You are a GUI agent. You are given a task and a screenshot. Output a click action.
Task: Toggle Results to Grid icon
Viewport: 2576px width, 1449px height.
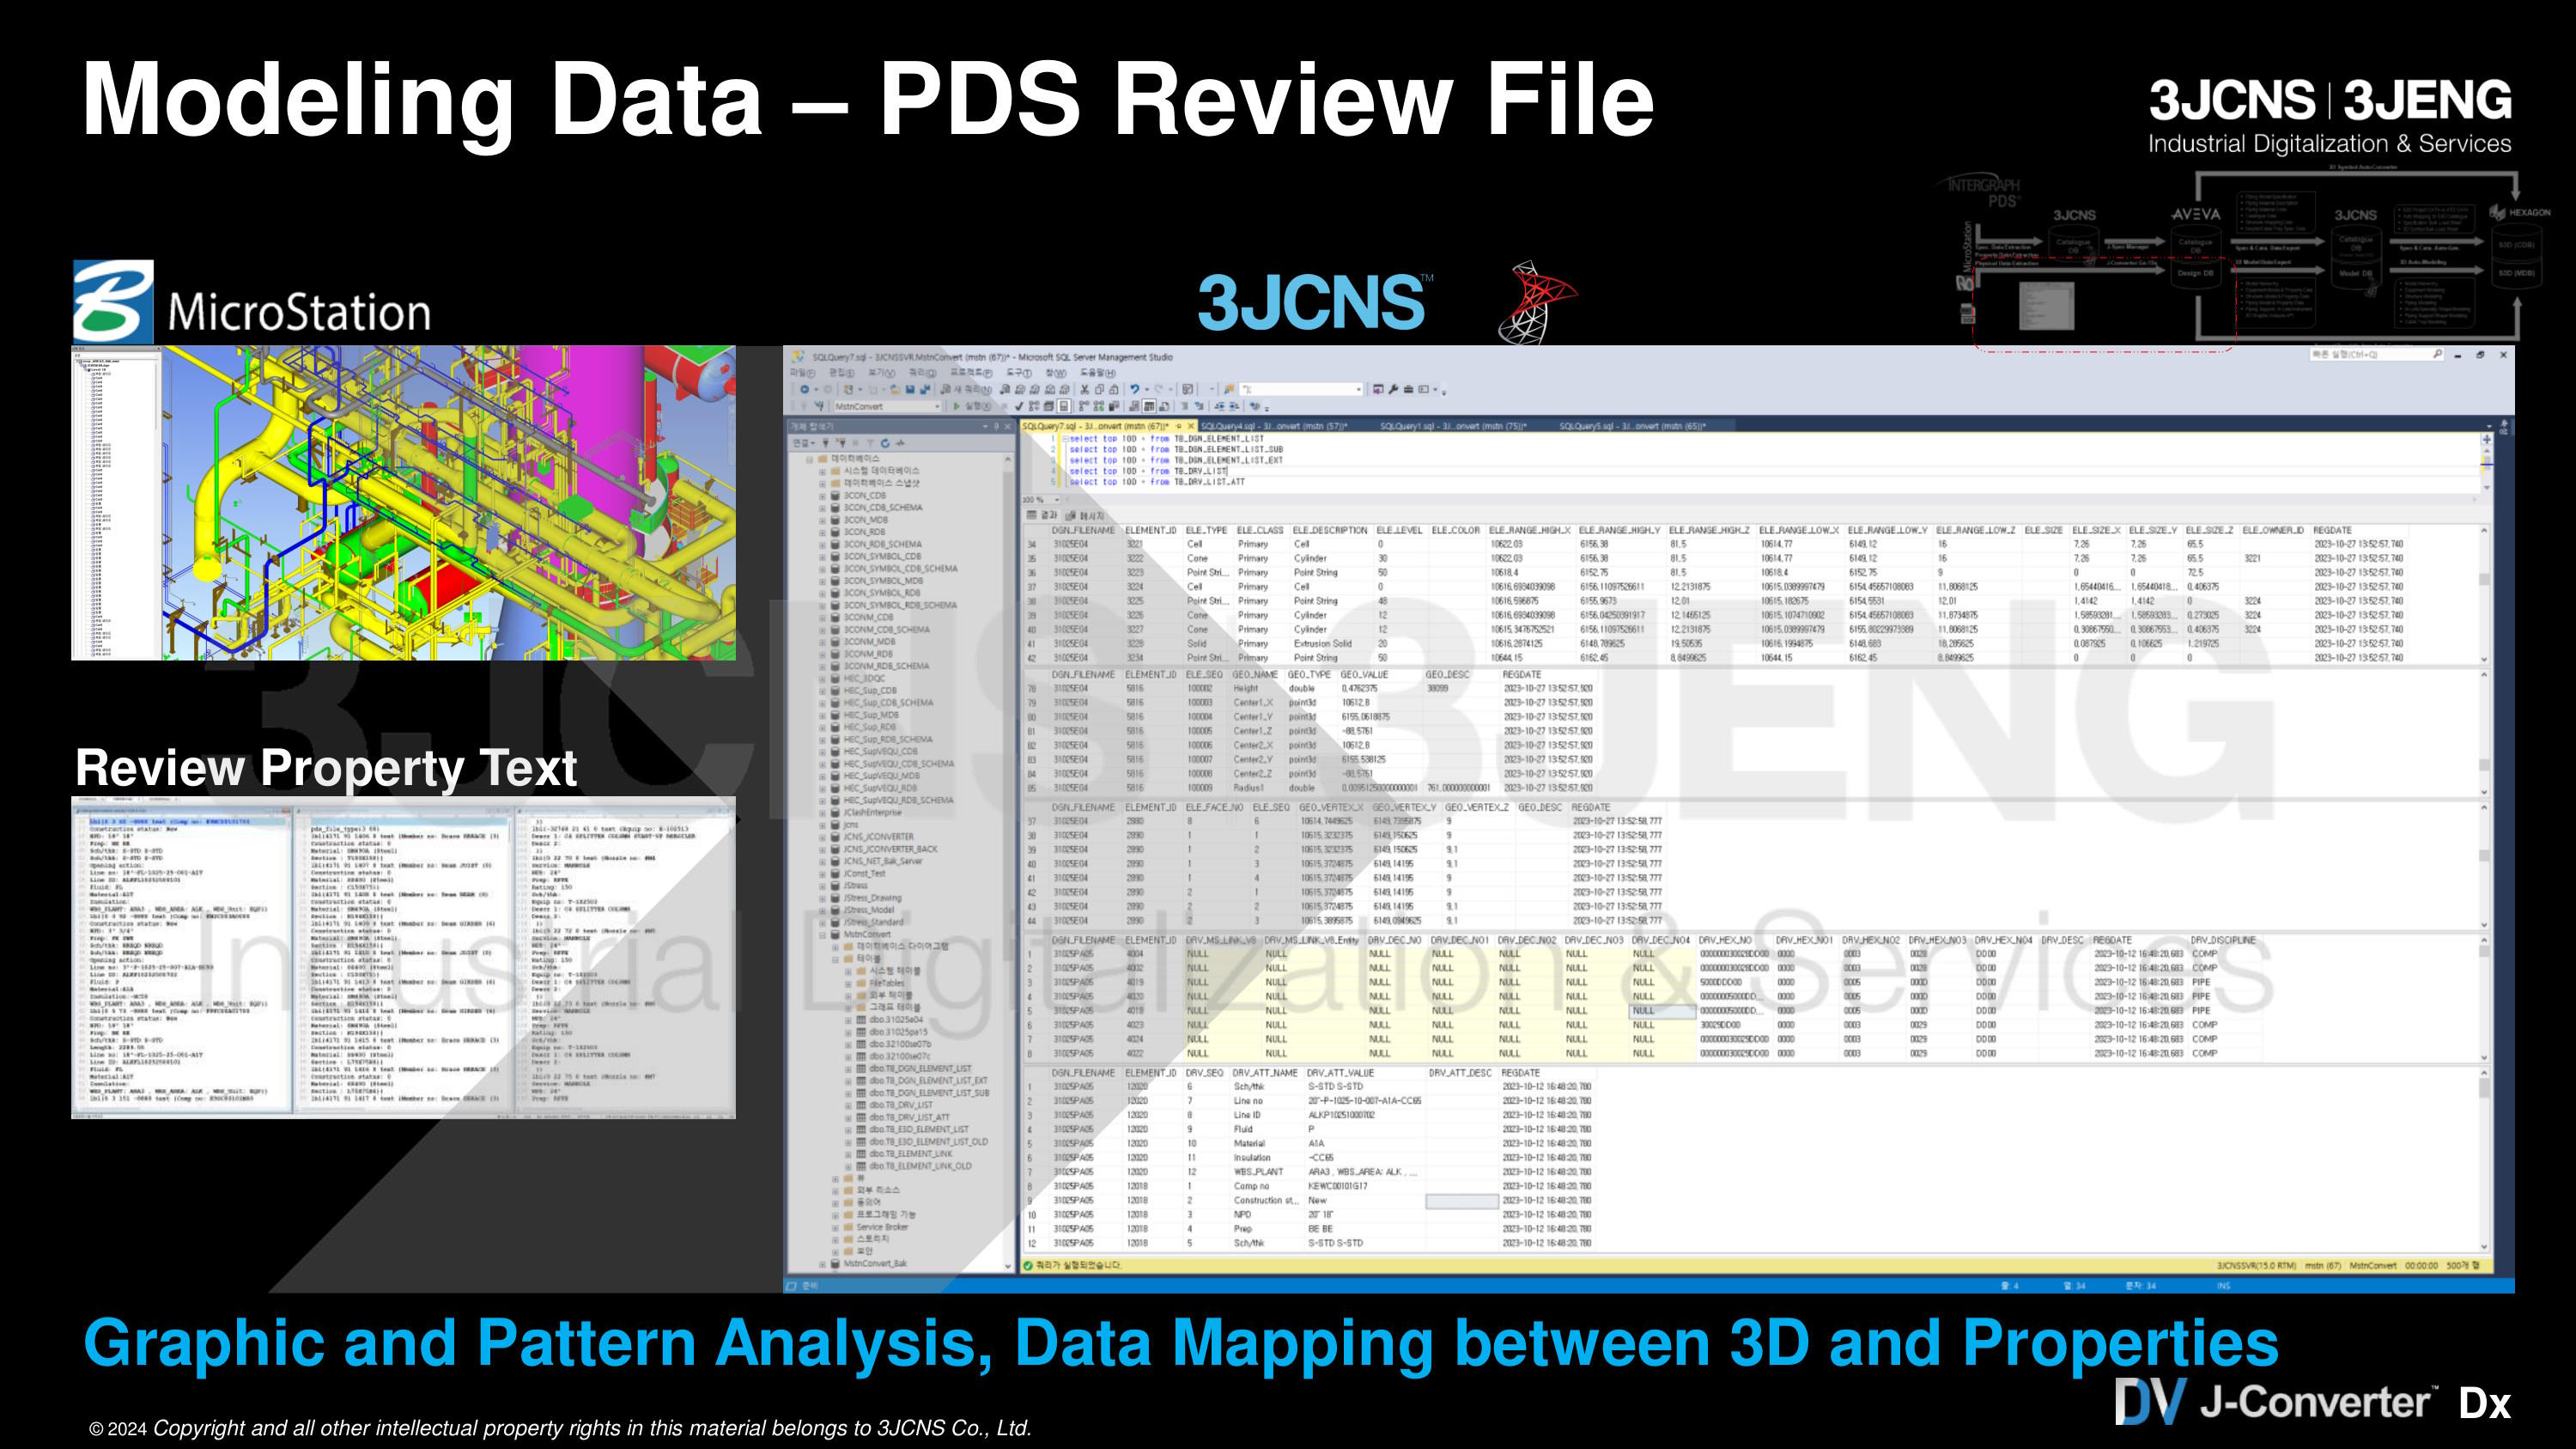click(1149, 407)
